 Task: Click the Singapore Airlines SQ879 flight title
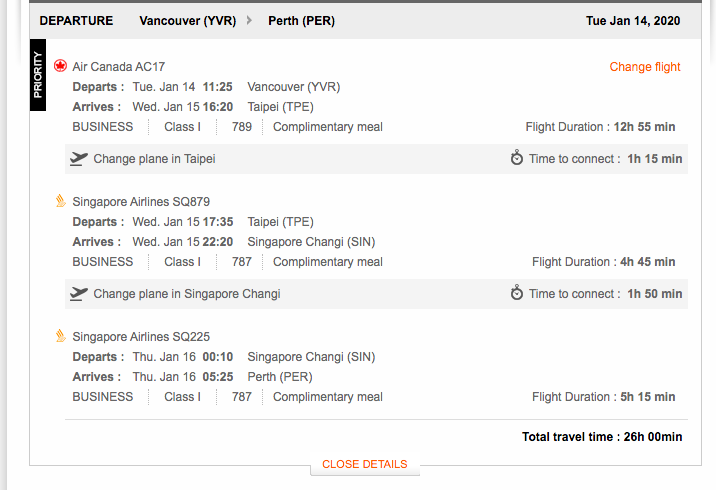coord(141,201)
